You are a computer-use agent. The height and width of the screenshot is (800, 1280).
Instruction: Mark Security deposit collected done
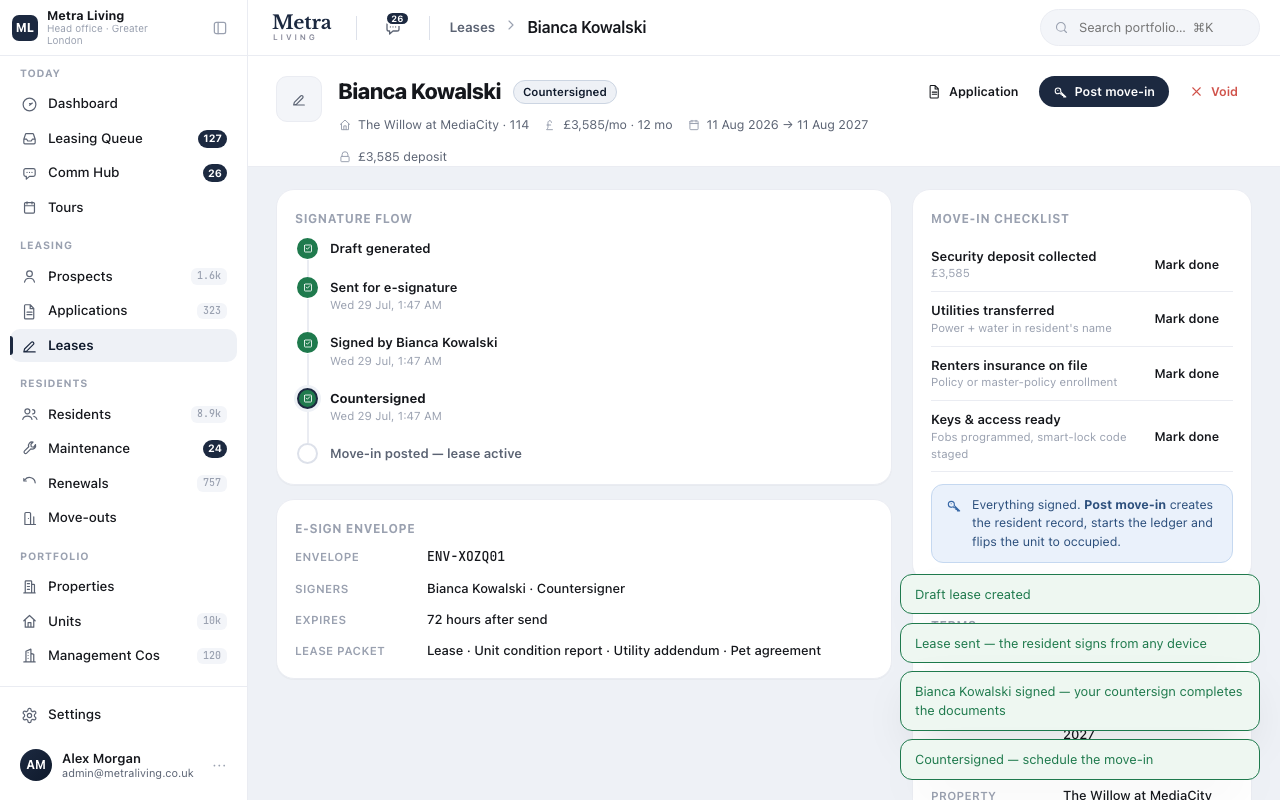click(x=1187, y=265)
